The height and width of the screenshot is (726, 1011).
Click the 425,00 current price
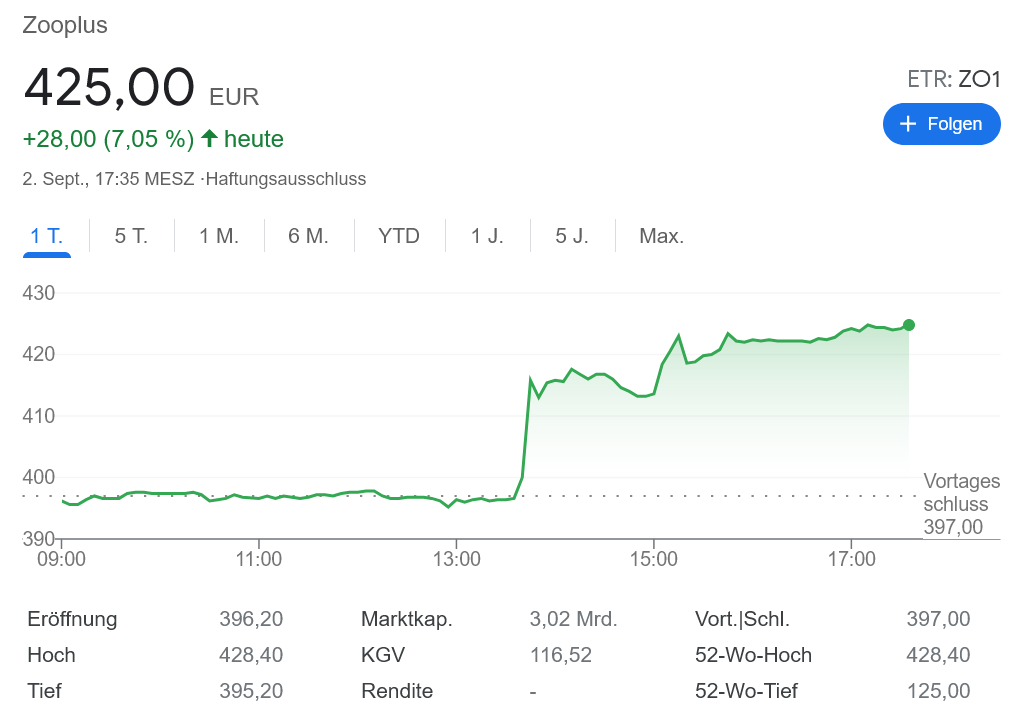tap(109, 87)
